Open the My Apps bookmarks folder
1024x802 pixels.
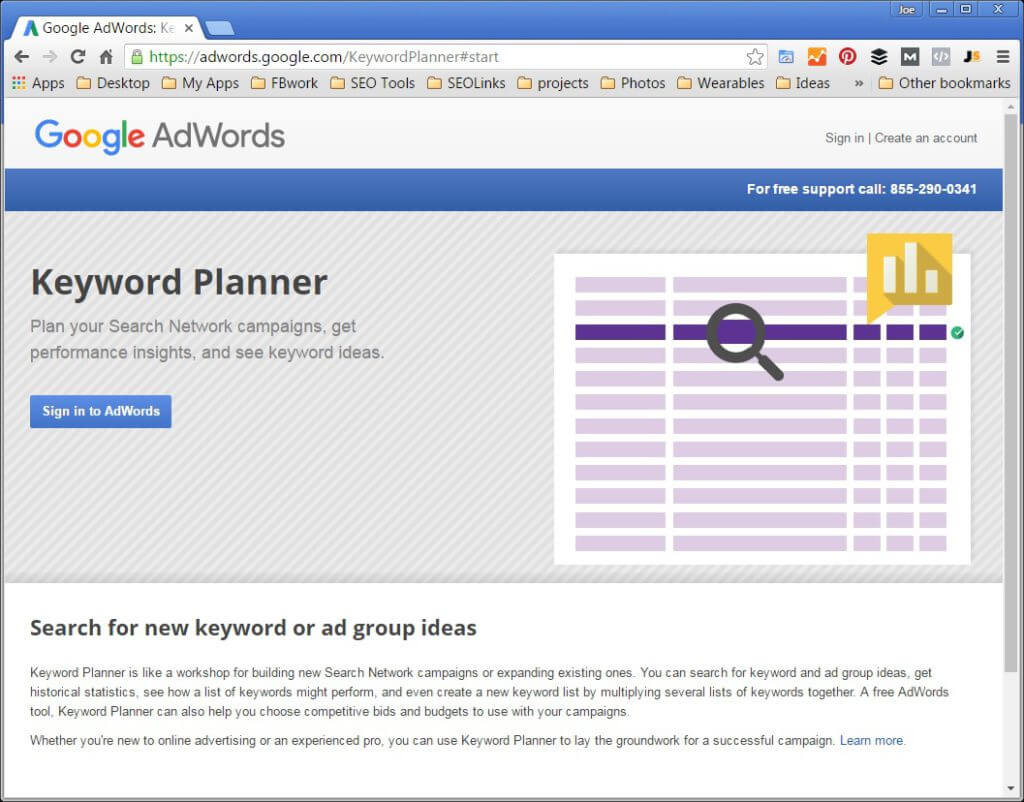(x=200, y=83)
